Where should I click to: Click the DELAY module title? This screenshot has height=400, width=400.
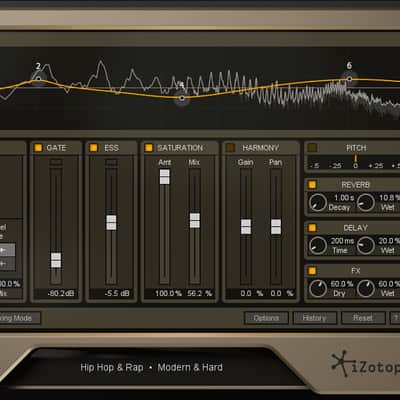pos(355,228)
